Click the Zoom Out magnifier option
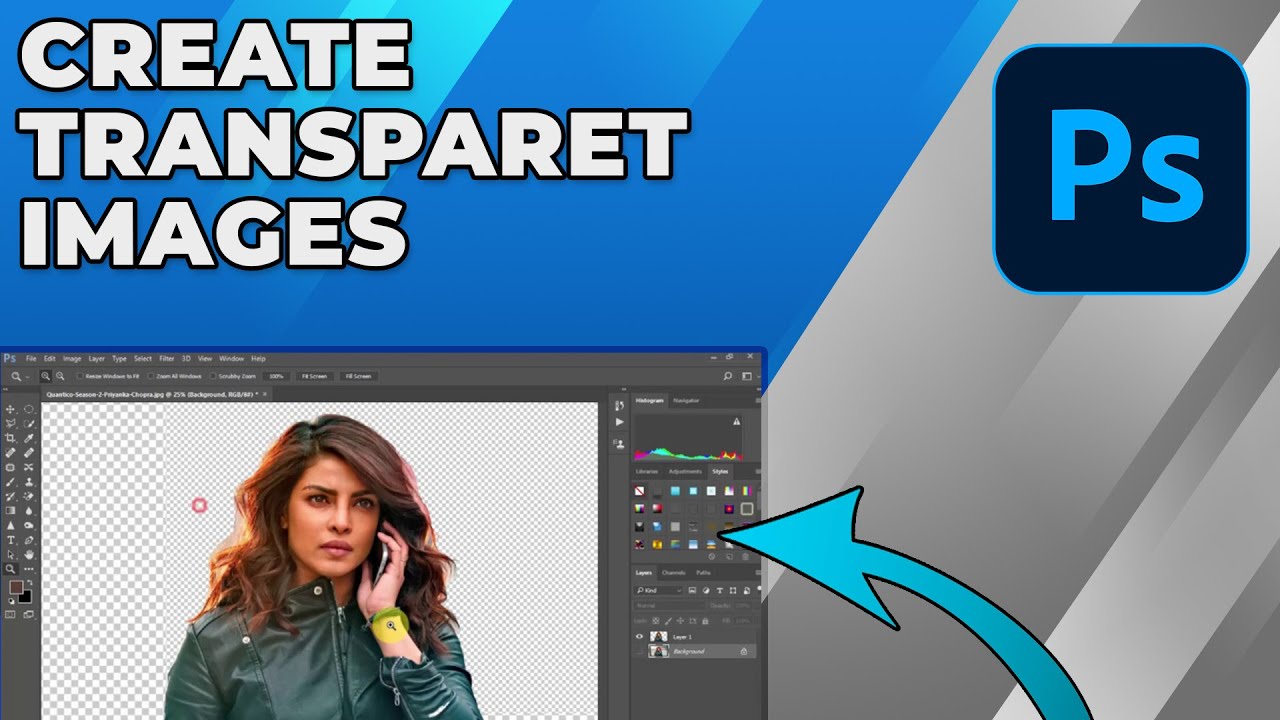 [60, 376]
